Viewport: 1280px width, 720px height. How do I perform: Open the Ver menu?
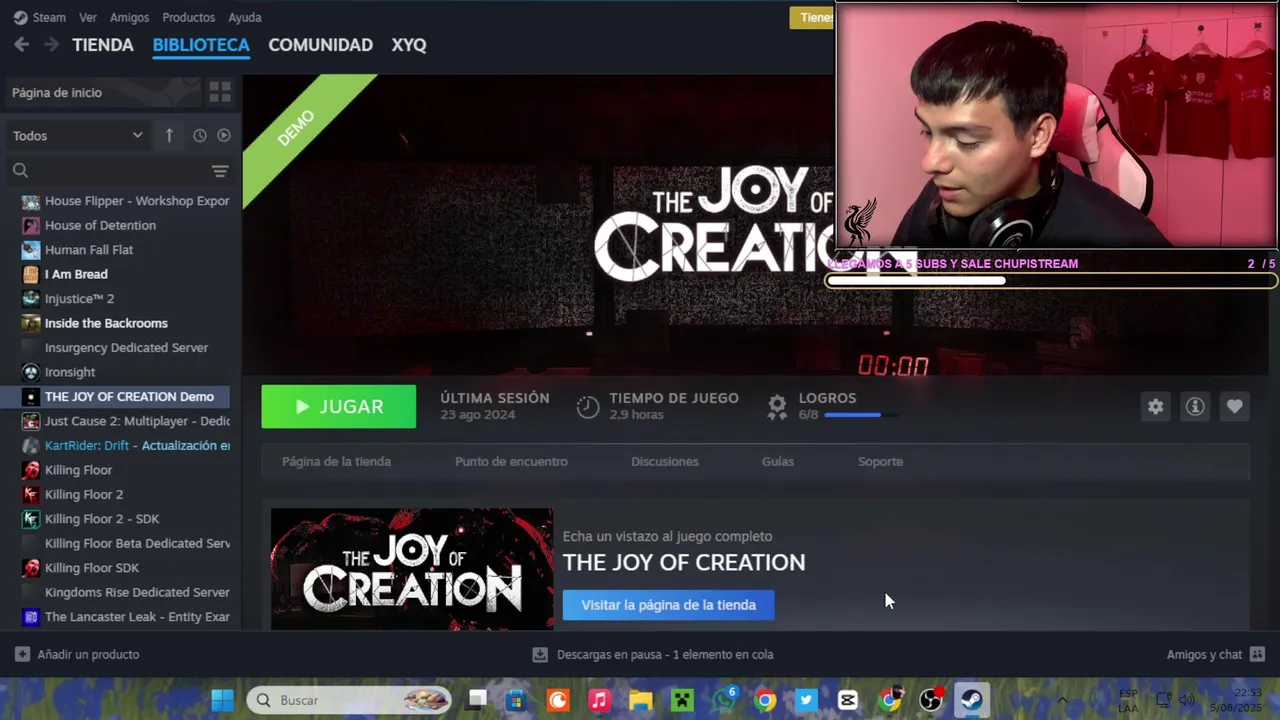tap(88, 17)
